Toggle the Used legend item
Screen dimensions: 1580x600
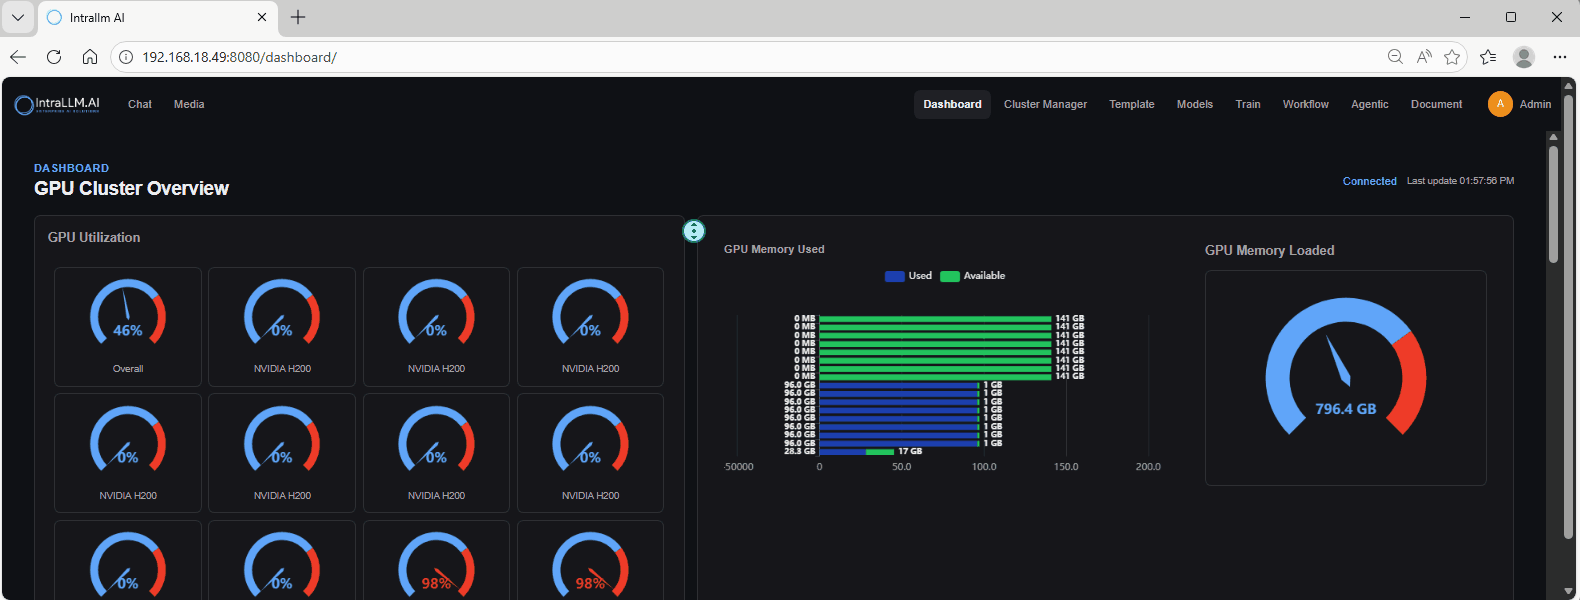908,276
